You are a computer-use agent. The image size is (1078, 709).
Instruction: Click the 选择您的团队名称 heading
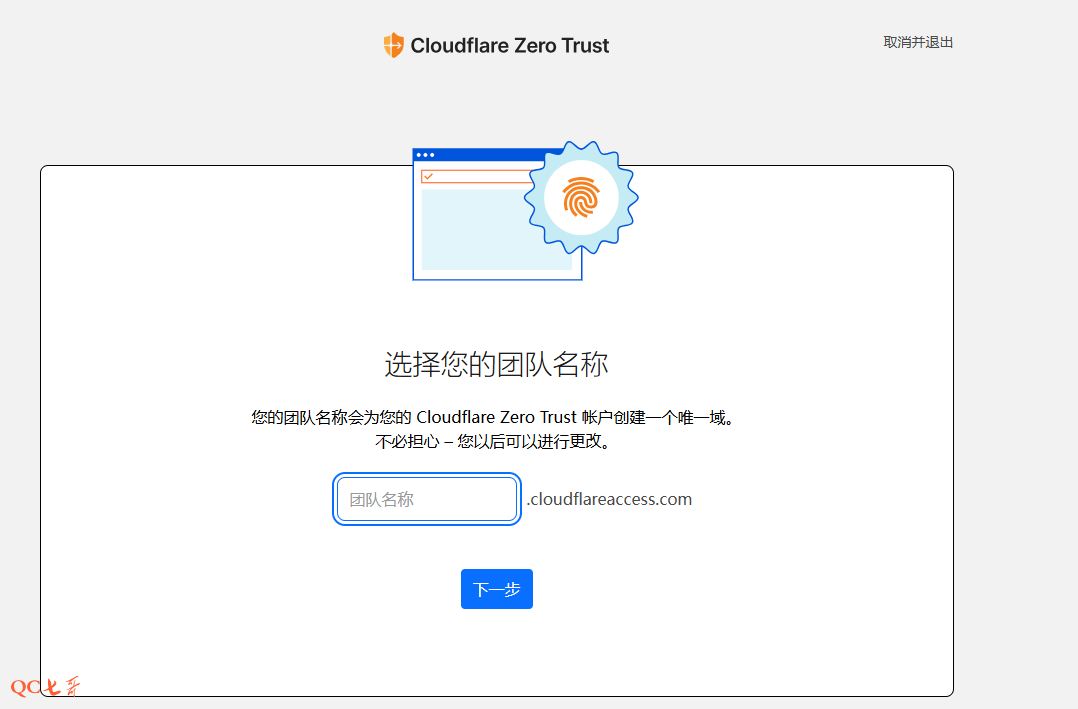[496, 364]
